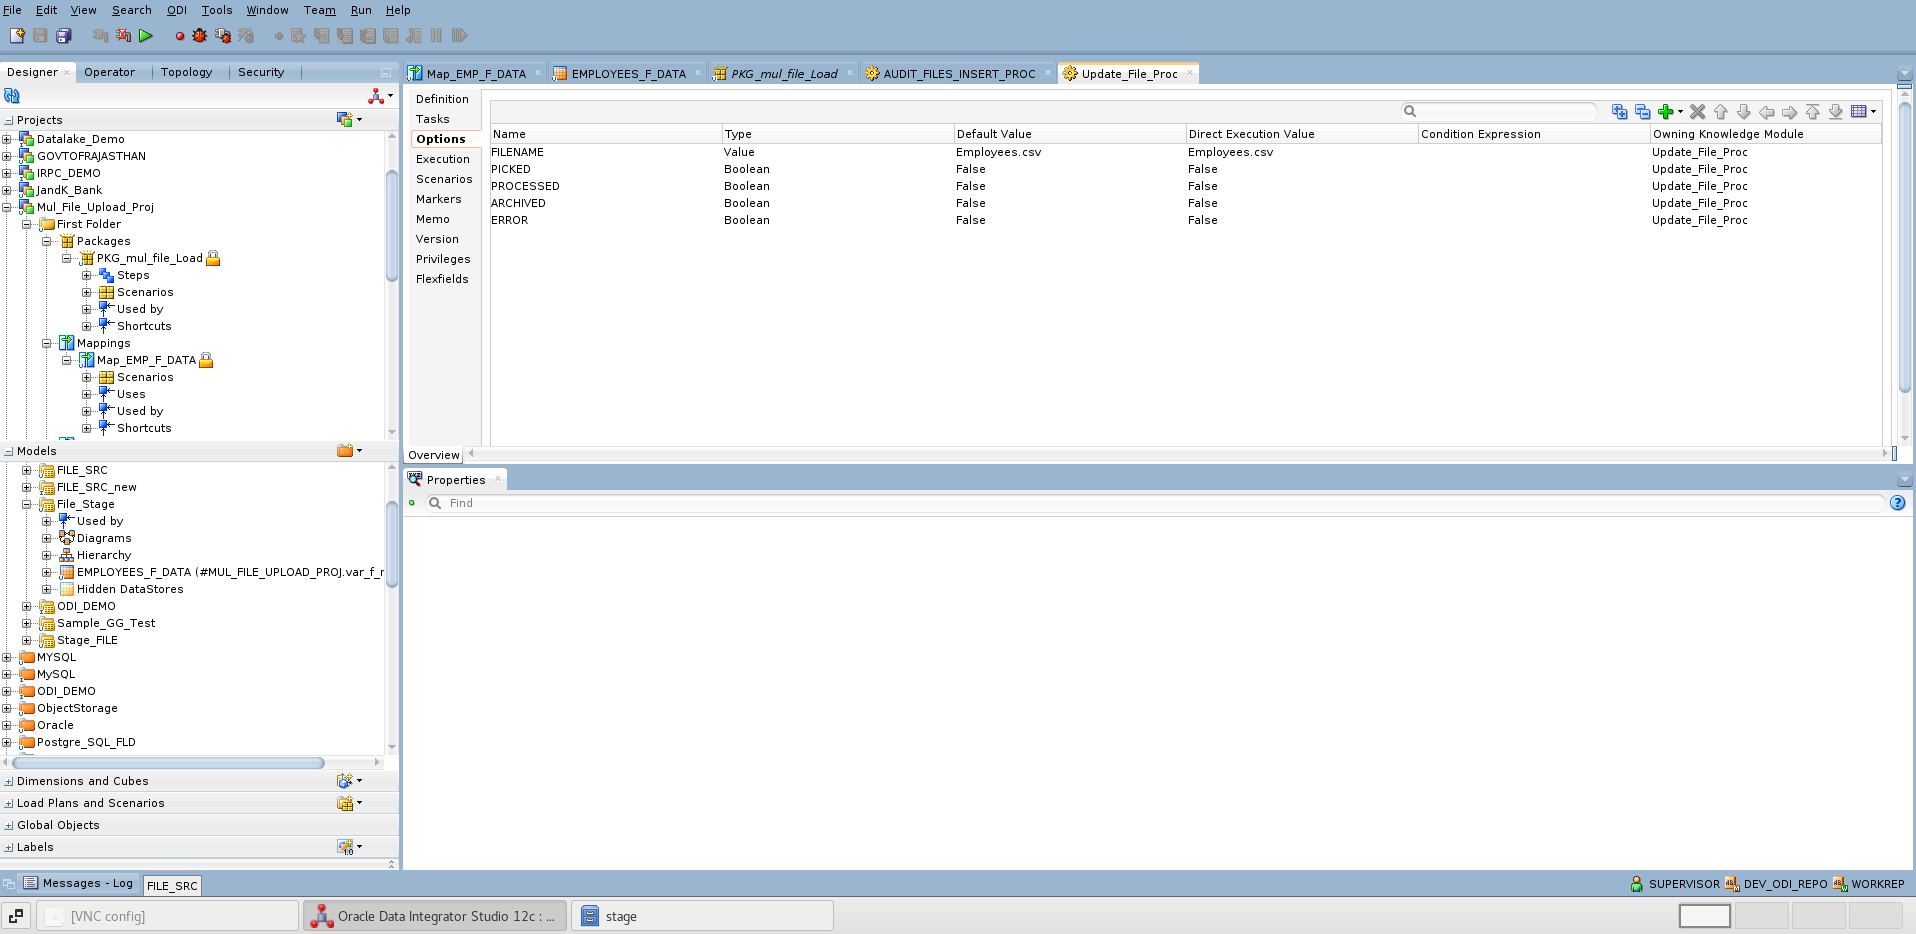
Task: Click the New object toolbar icon
Action: pyautogui.click(x=17, y=36)
